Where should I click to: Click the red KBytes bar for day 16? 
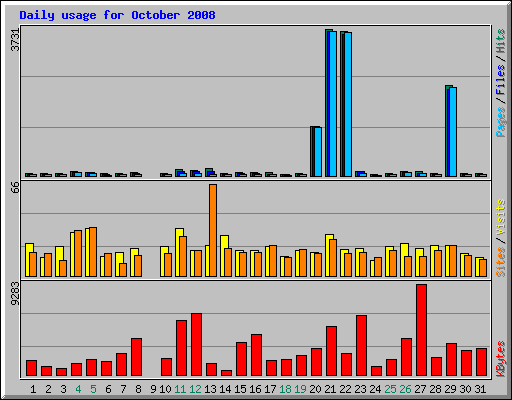click(x=256, y=355)
